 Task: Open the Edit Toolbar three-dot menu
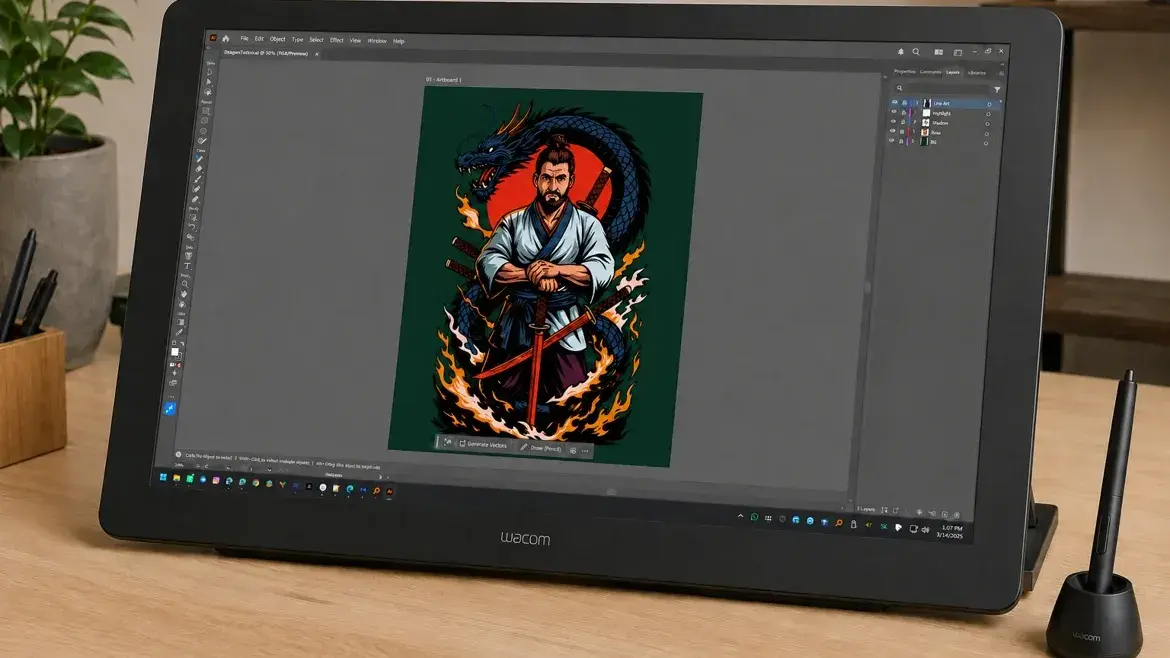point(171,397)
